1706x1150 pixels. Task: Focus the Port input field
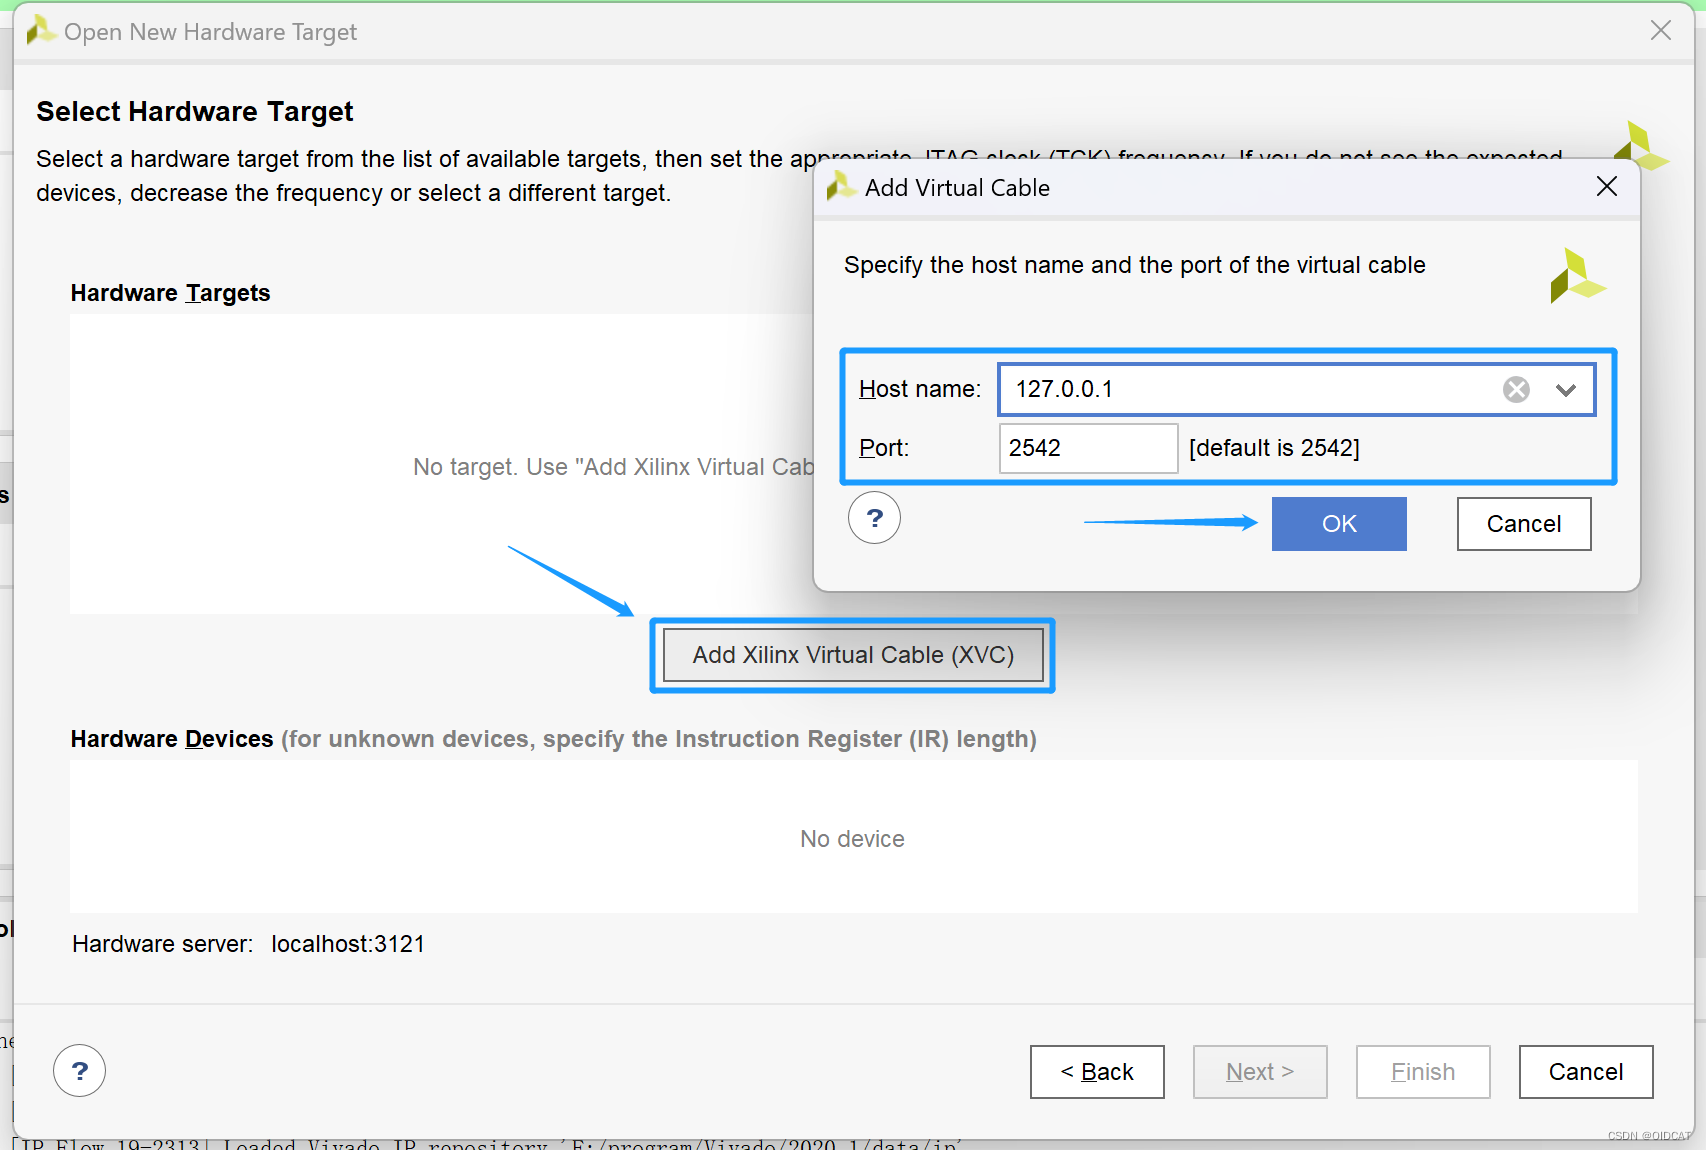[x=1089, y=448]
